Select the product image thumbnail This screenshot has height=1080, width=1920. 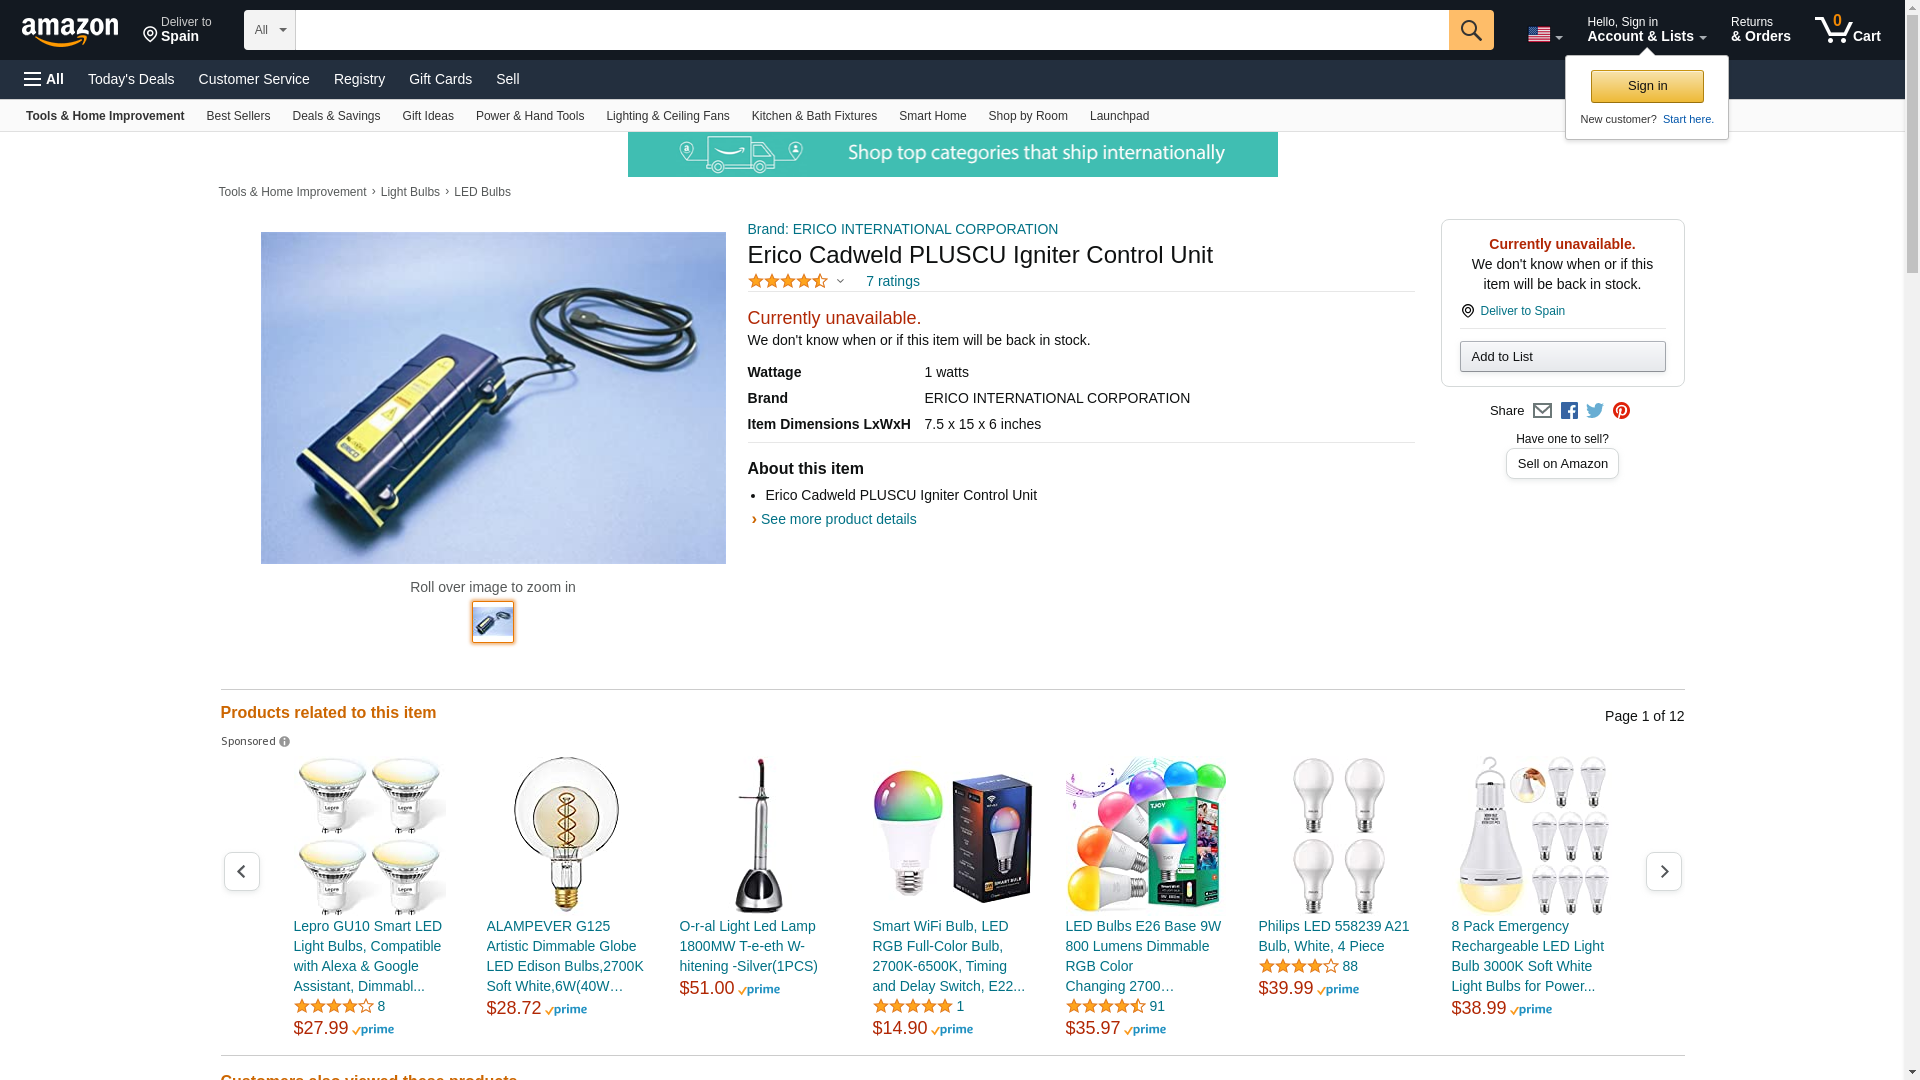(493, 622)
